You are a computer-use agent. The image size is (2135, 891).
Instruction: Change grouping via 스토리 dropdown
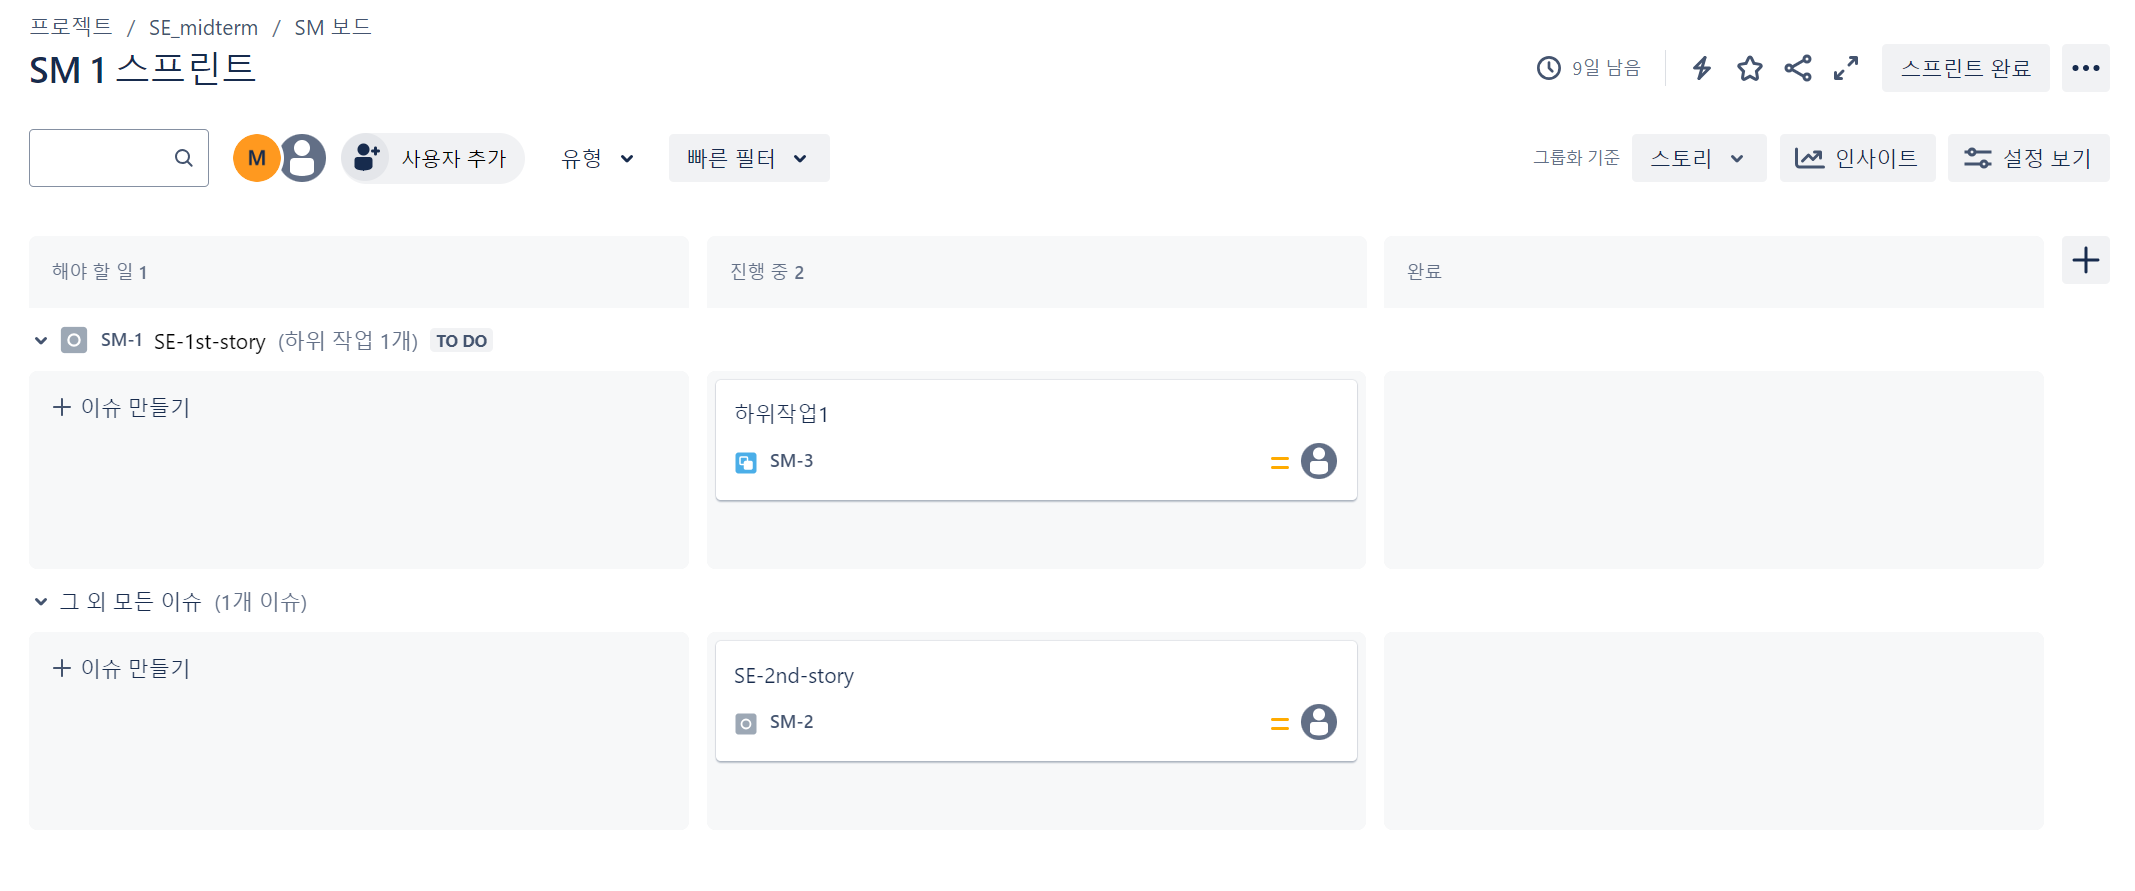coord(1698,158)
